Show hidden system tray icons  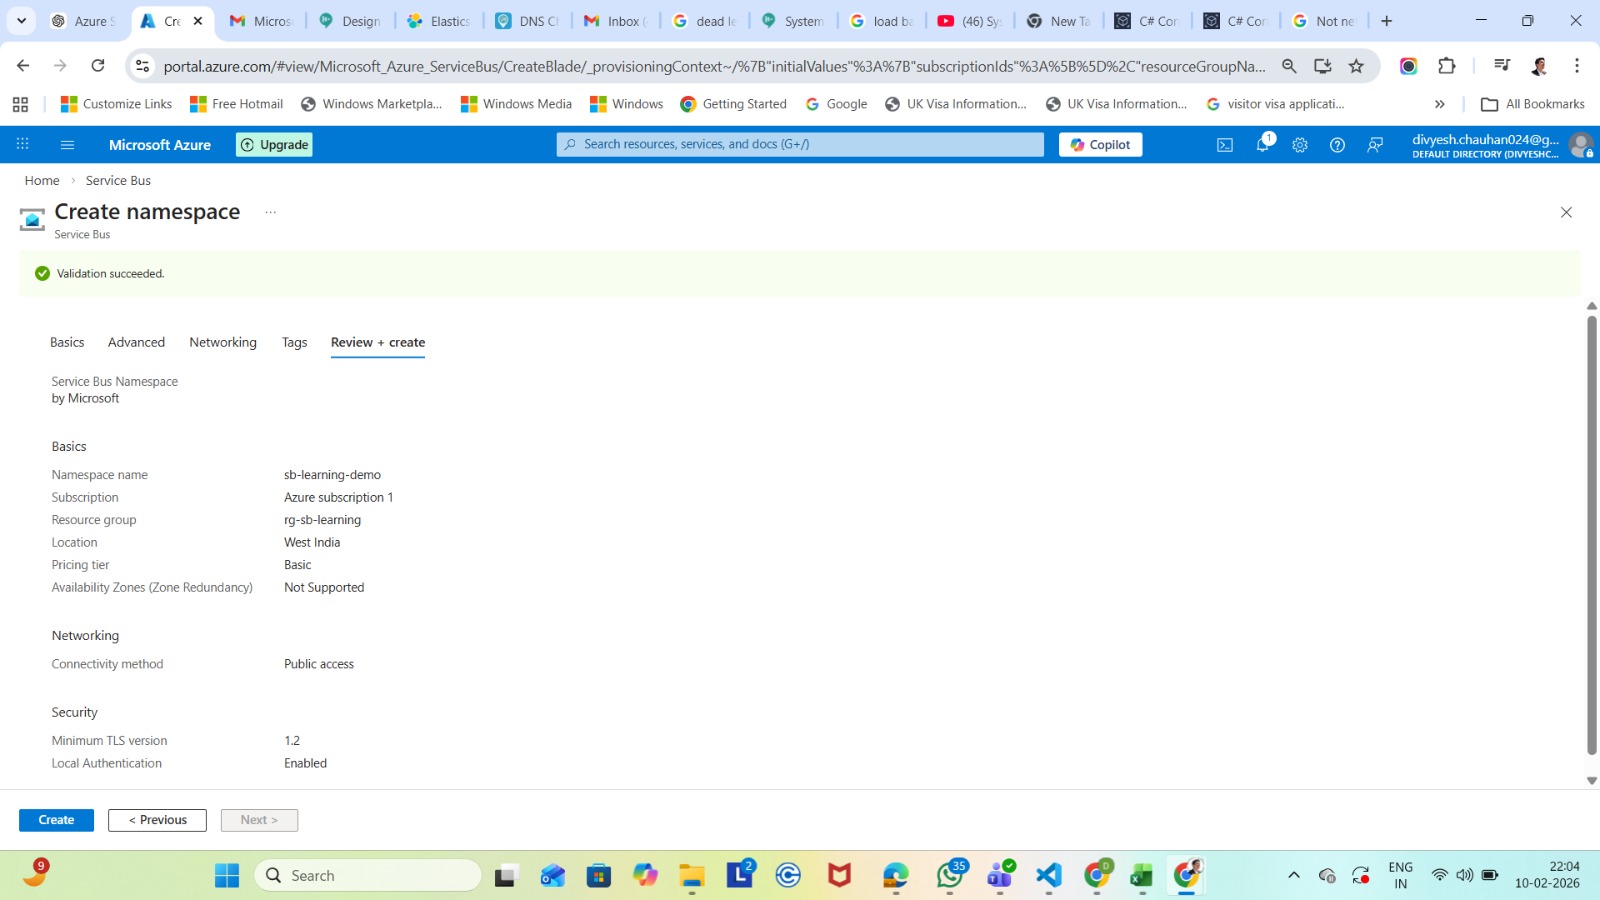pos(1293,876)
